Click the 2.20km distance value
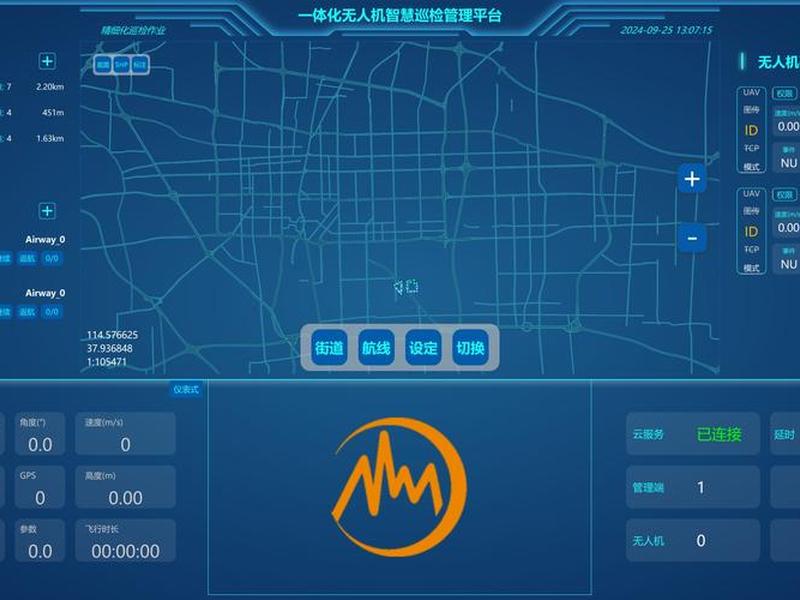 (x=50, y=87)
